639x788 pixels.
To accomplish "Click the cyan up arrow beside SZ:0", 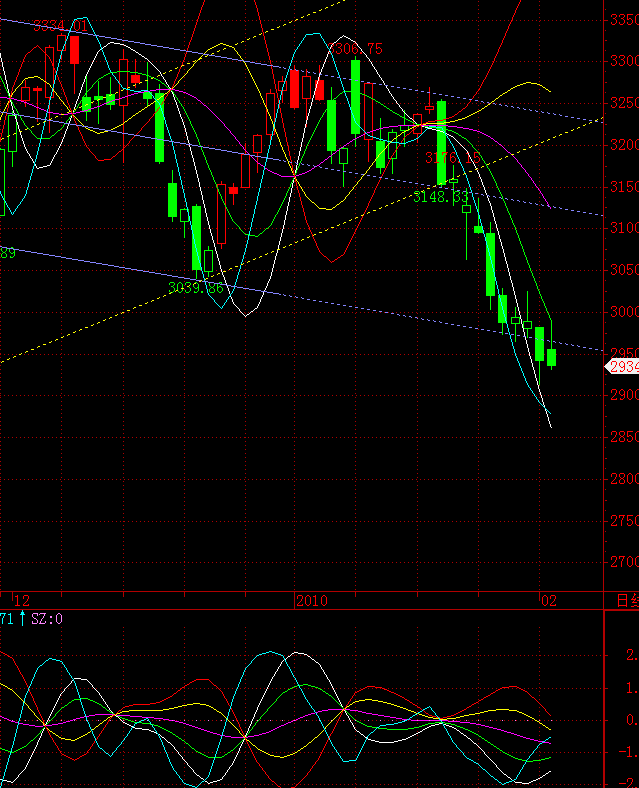I will 22,618.
